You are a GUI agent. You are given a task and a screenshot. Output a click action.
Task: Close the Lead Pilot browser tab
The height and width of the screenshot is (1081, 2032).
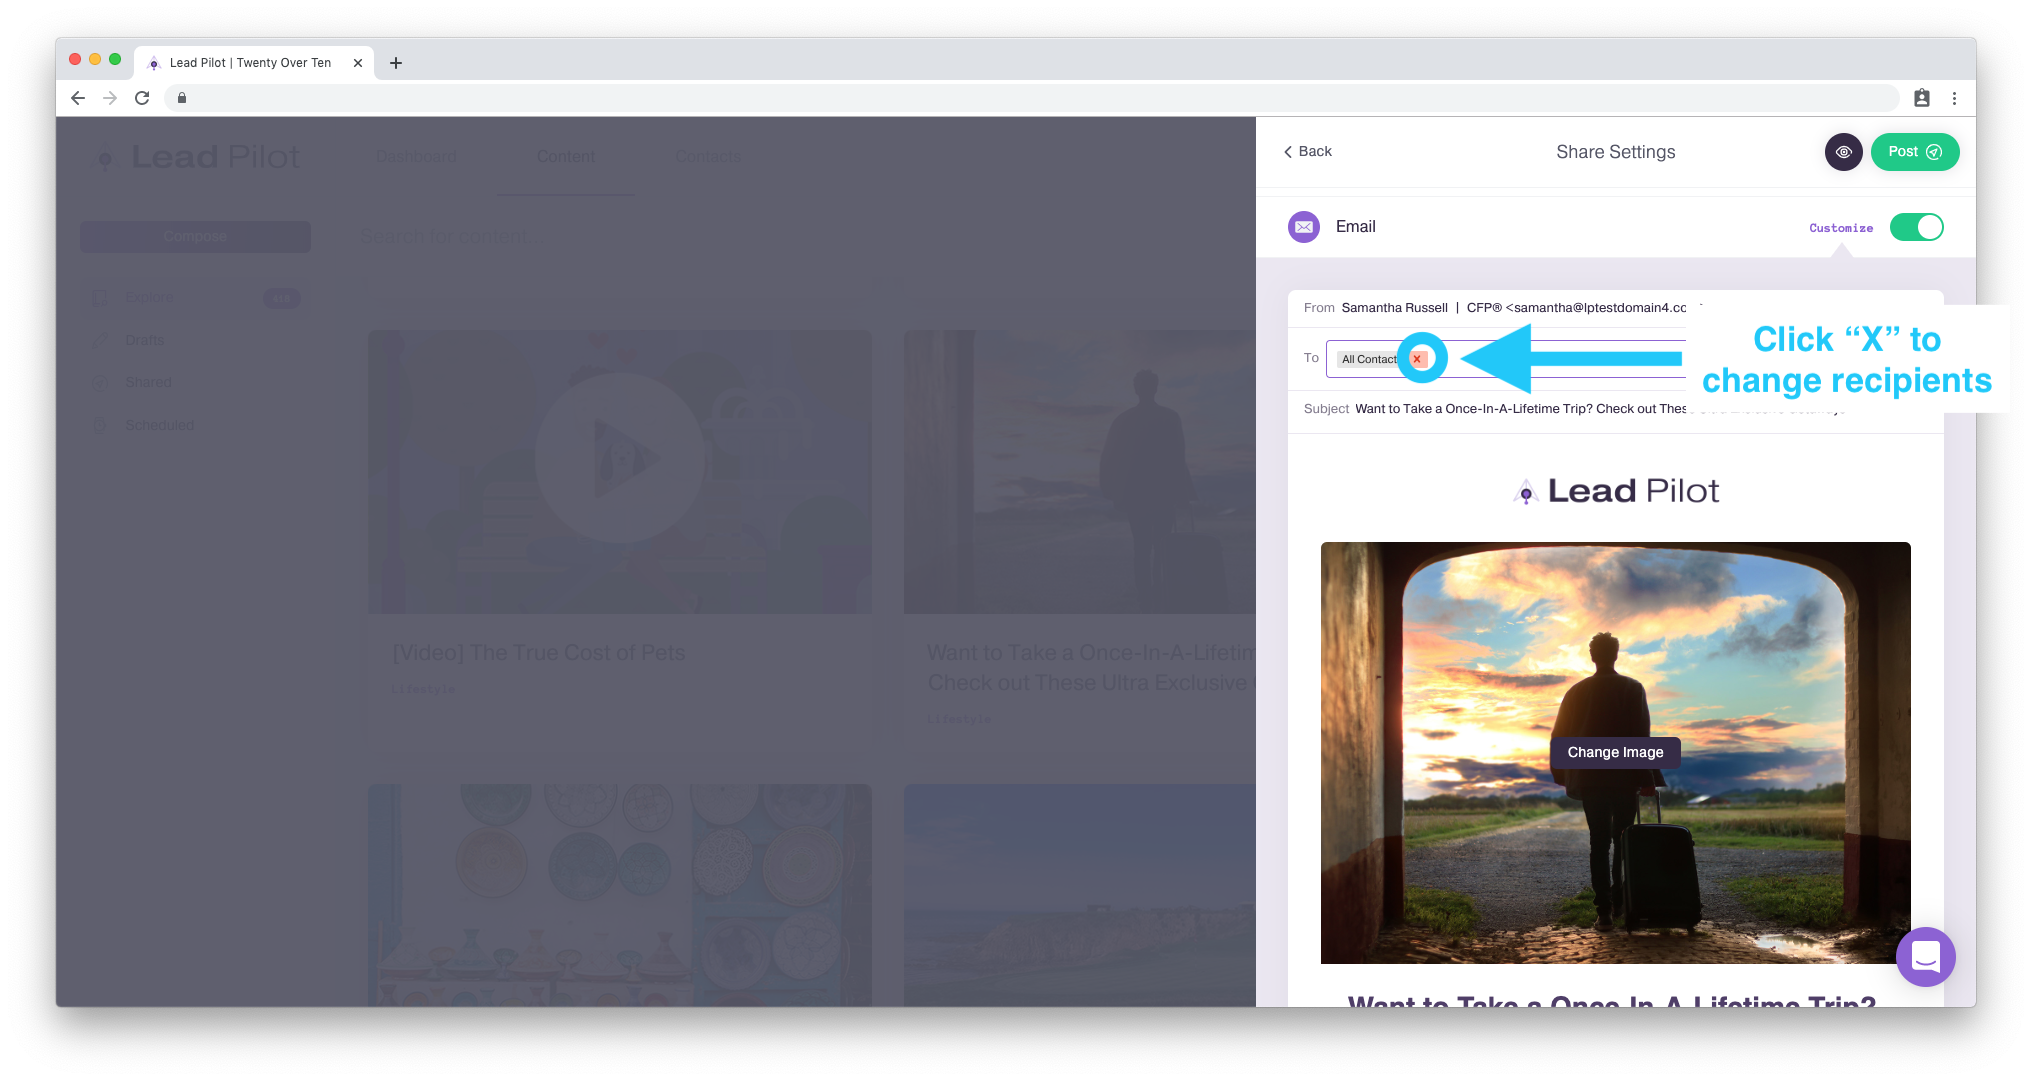point(358,63)
